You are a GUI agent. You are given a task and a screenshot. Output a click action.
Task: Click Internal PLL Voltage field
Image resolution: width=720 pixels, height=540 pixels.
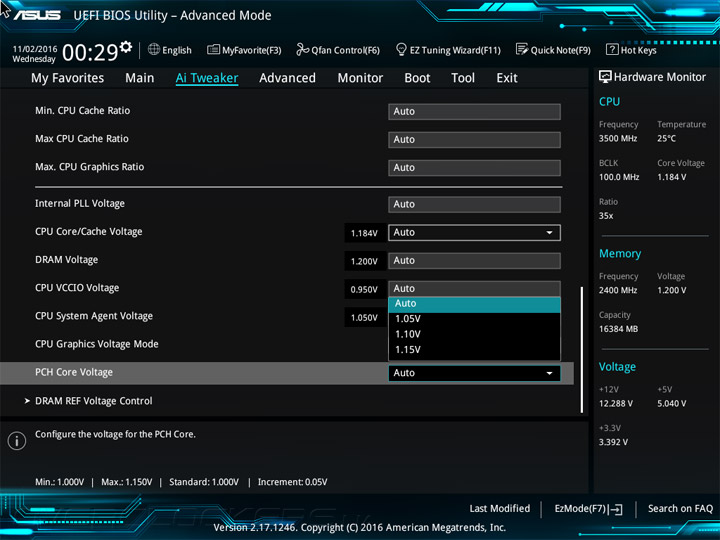(x=474, y=204)
